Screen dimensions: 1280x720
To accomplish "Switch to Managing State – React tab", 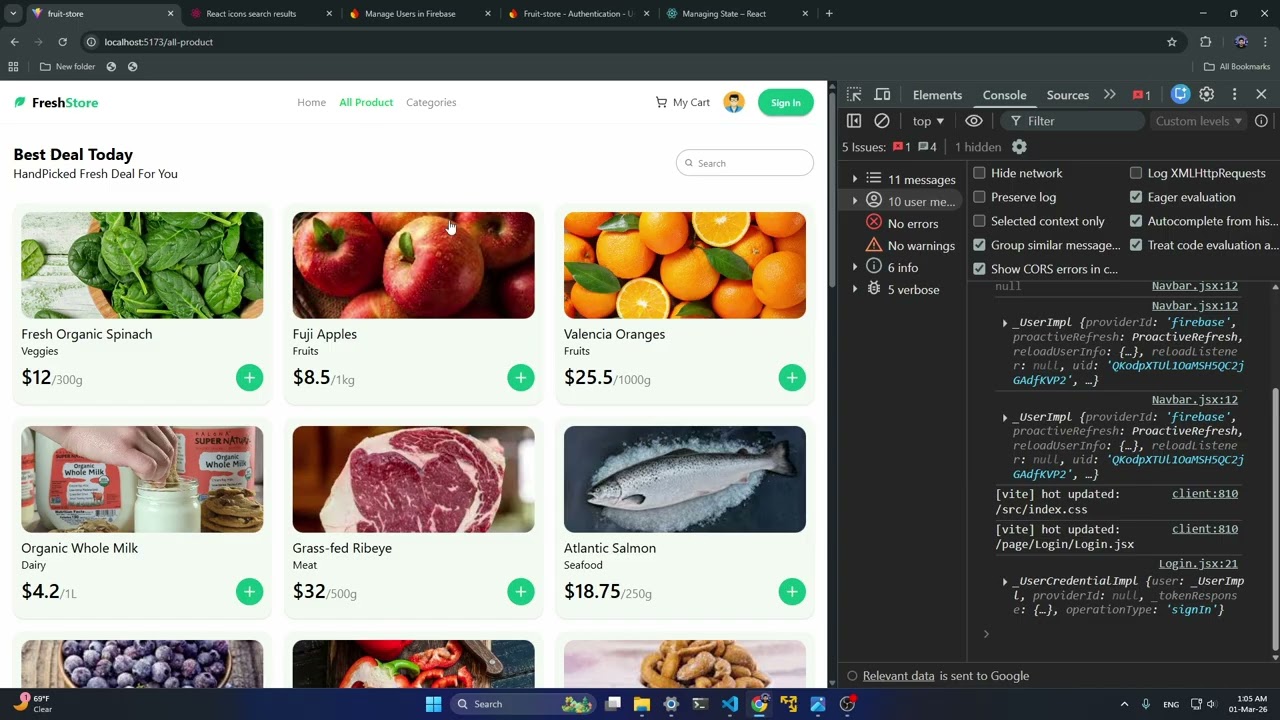I will tap(738, 14).
